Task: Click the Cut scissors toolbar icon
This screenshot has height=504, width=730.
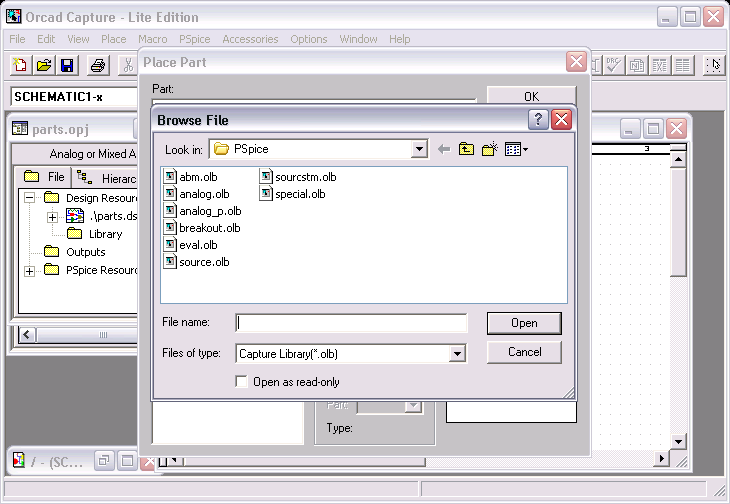Action: click(x=128, y=65)
